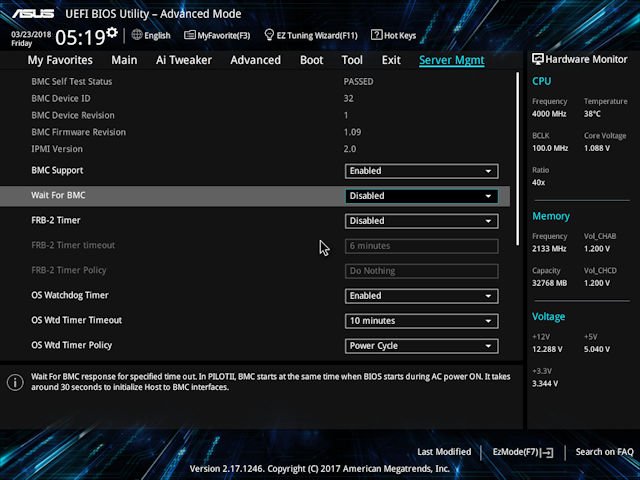Click the 12.288 V reading
Screen dimensions: 640x480
tap(547, 349)
